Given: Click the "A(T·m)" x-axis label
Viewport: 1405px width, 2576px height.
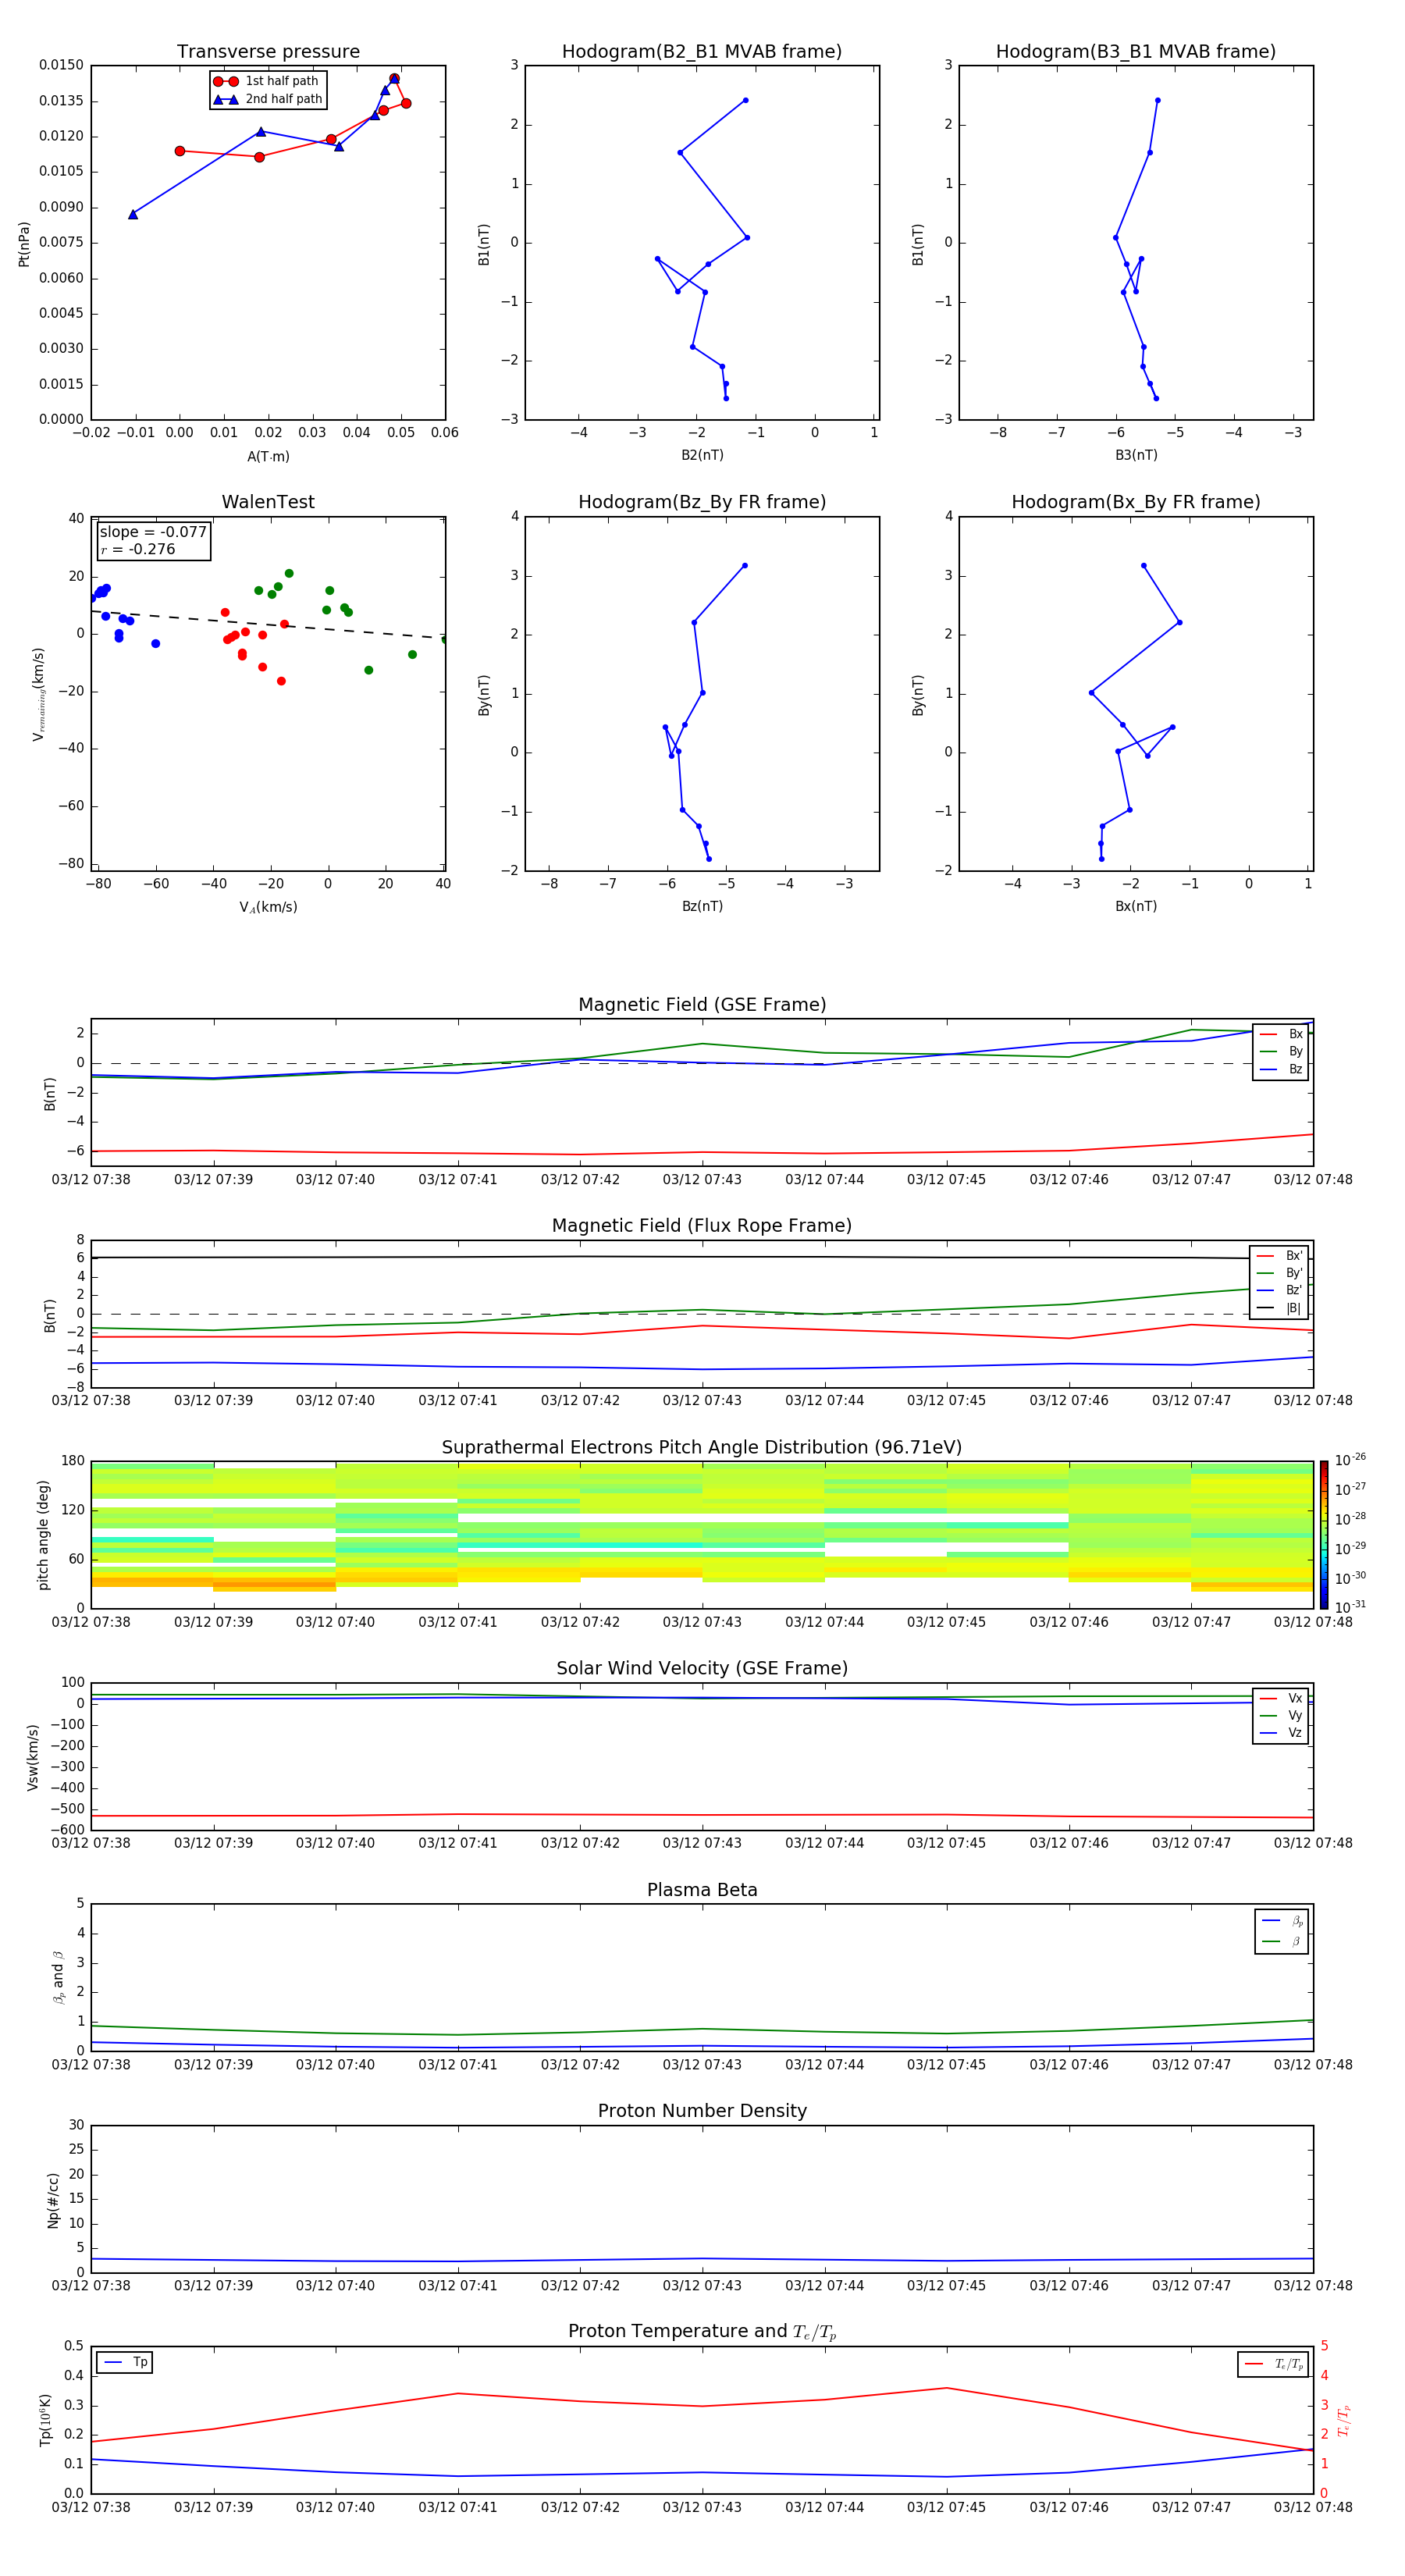Looking at the screenshot, I should pos(268,457).
